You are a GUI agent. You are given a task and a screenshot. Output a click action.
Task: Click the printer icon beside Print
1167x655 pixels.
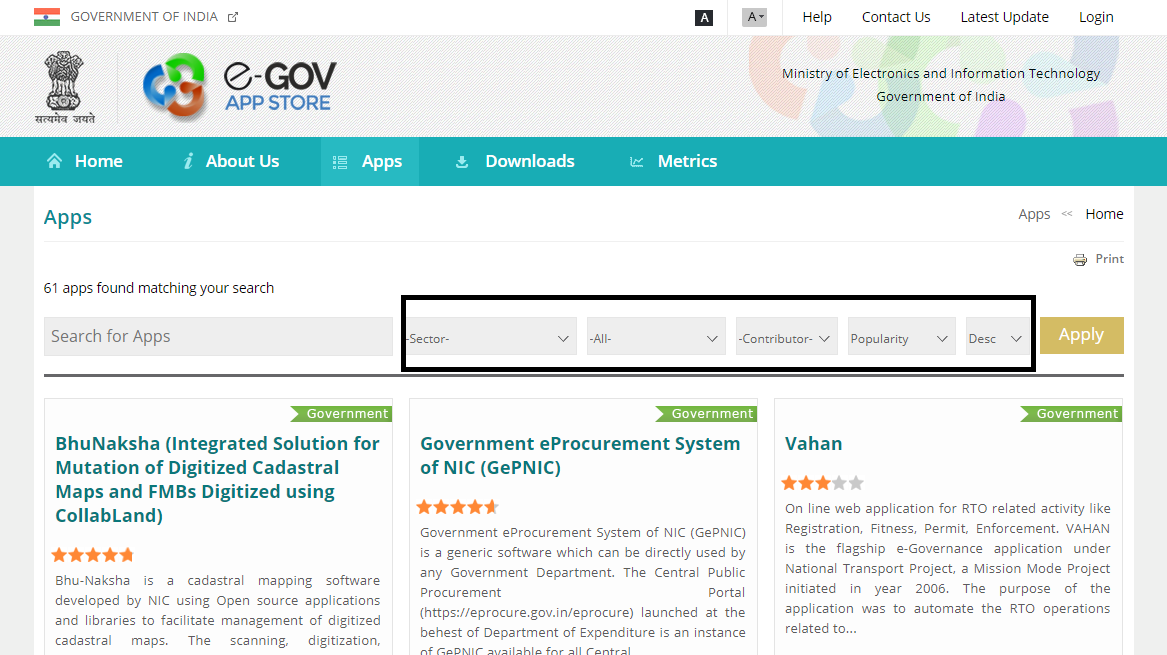pos(1079,258)
